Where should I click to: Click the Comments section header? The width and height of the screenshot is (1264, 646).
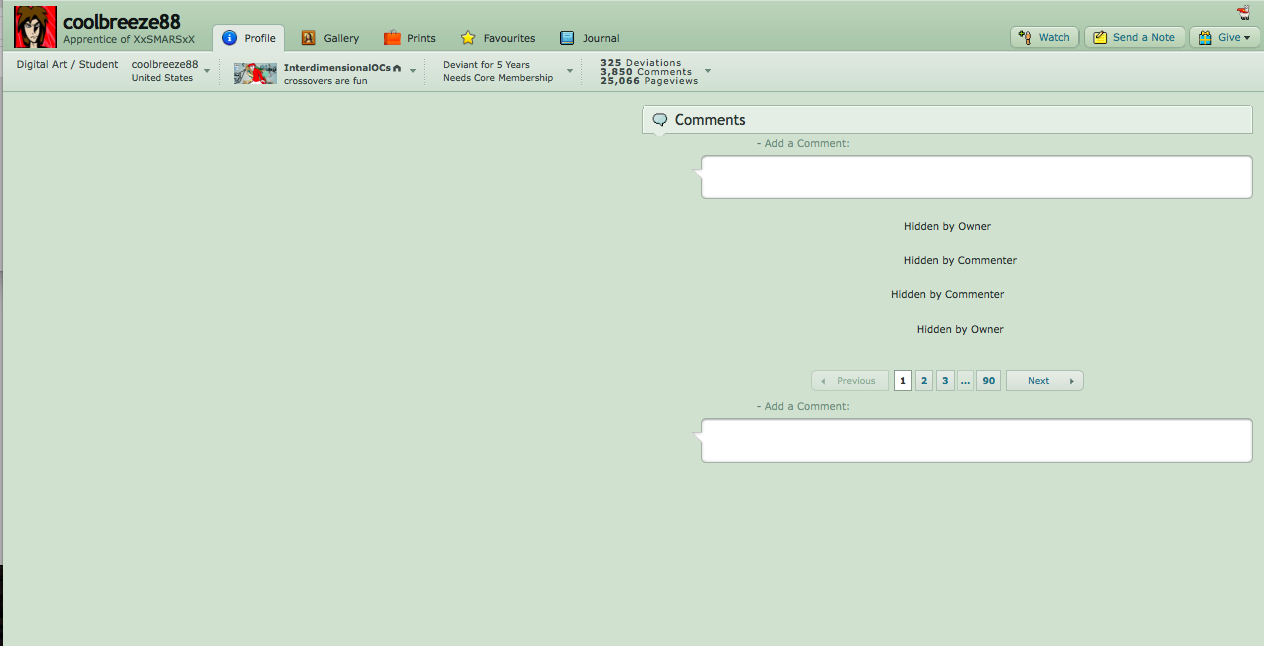click(x=947, y=120)
